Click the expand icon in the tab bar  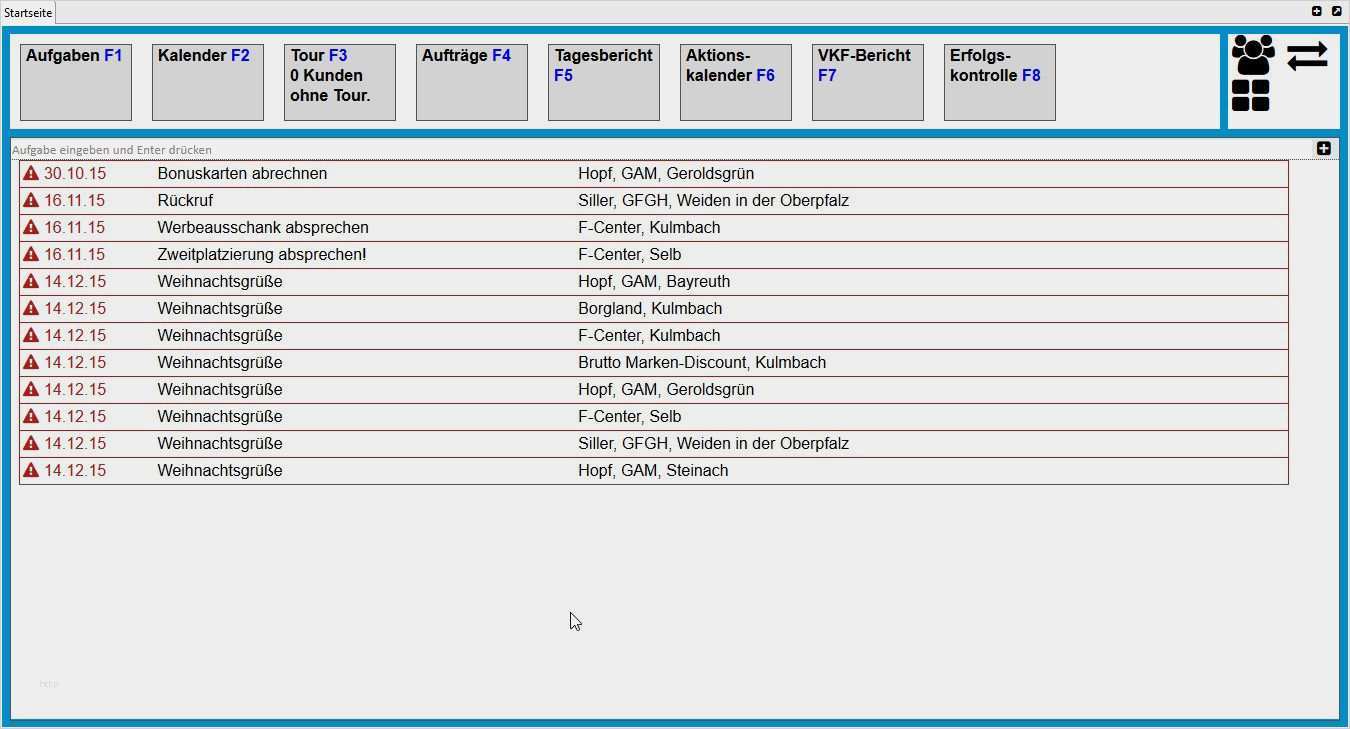click(x=1336, y=11)
